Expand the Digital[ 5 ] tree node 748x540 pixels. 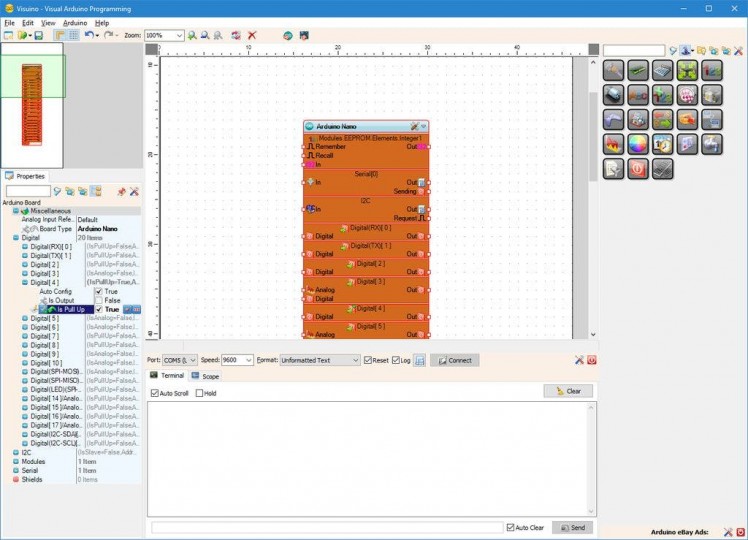coord(25,318)
